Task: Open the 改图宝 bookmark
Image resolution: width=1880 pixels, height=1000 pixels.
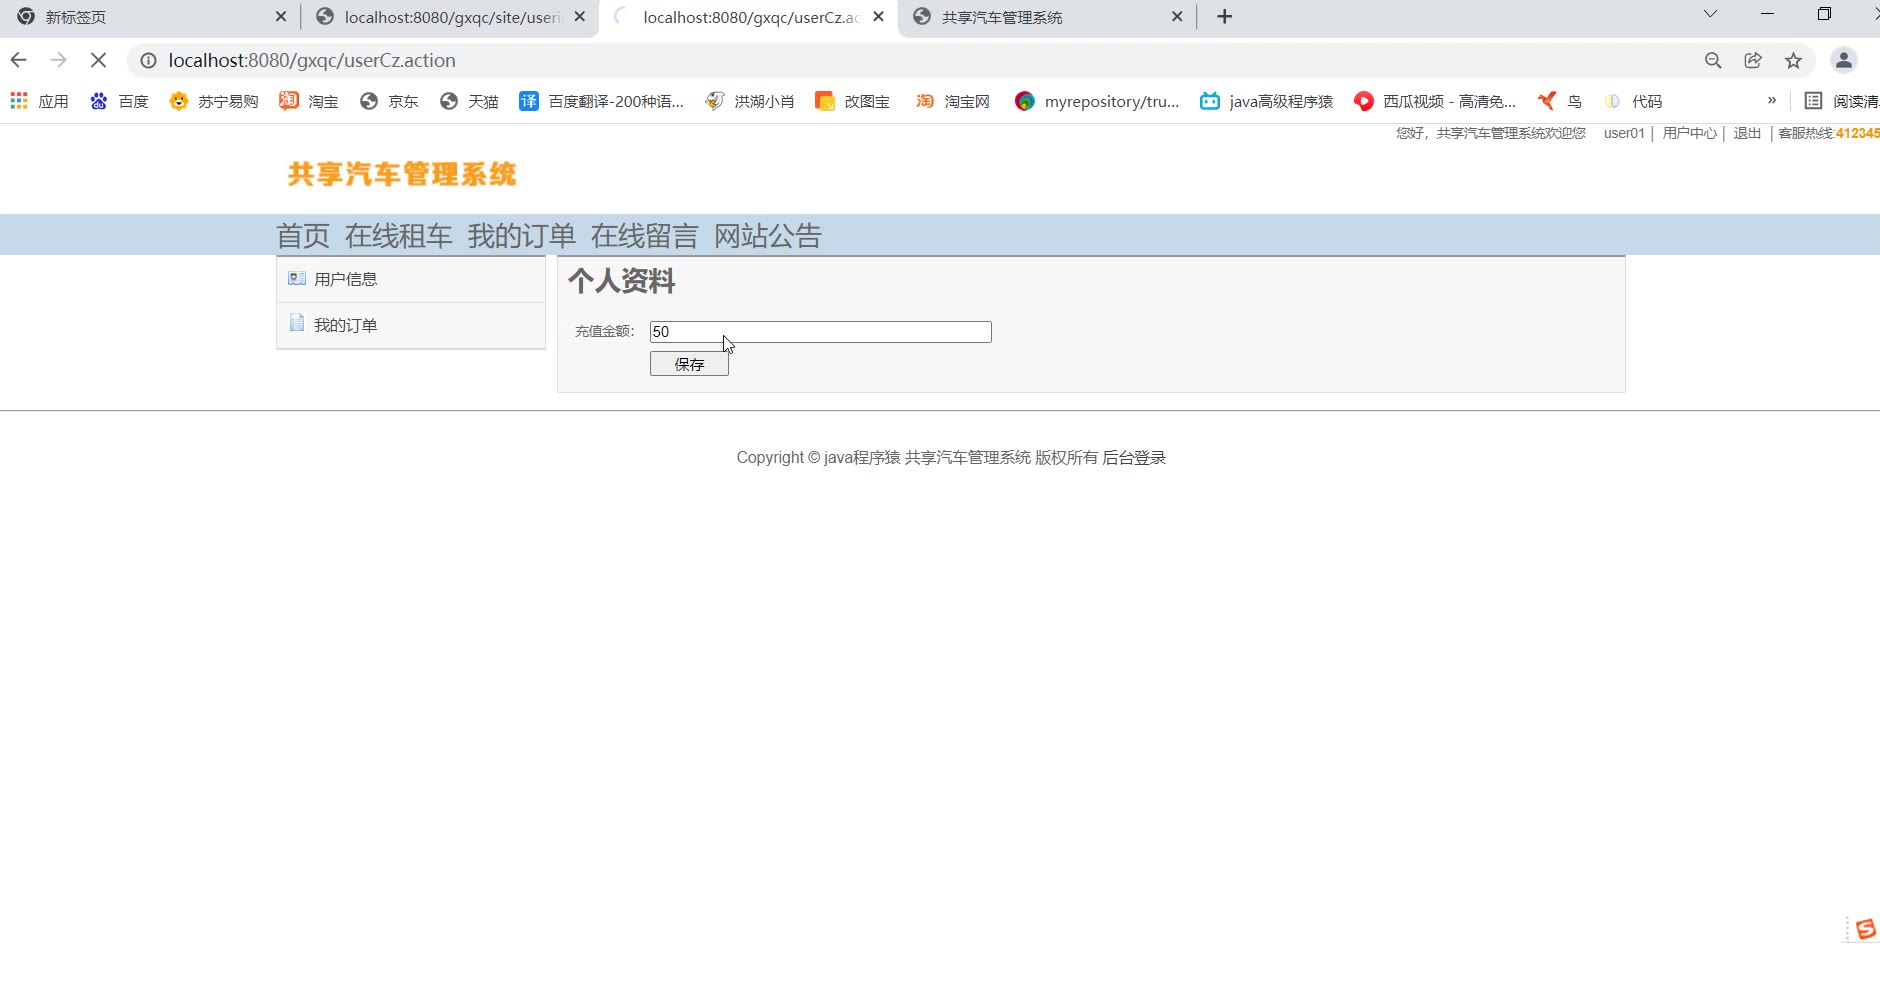Action: coord(853,101)
